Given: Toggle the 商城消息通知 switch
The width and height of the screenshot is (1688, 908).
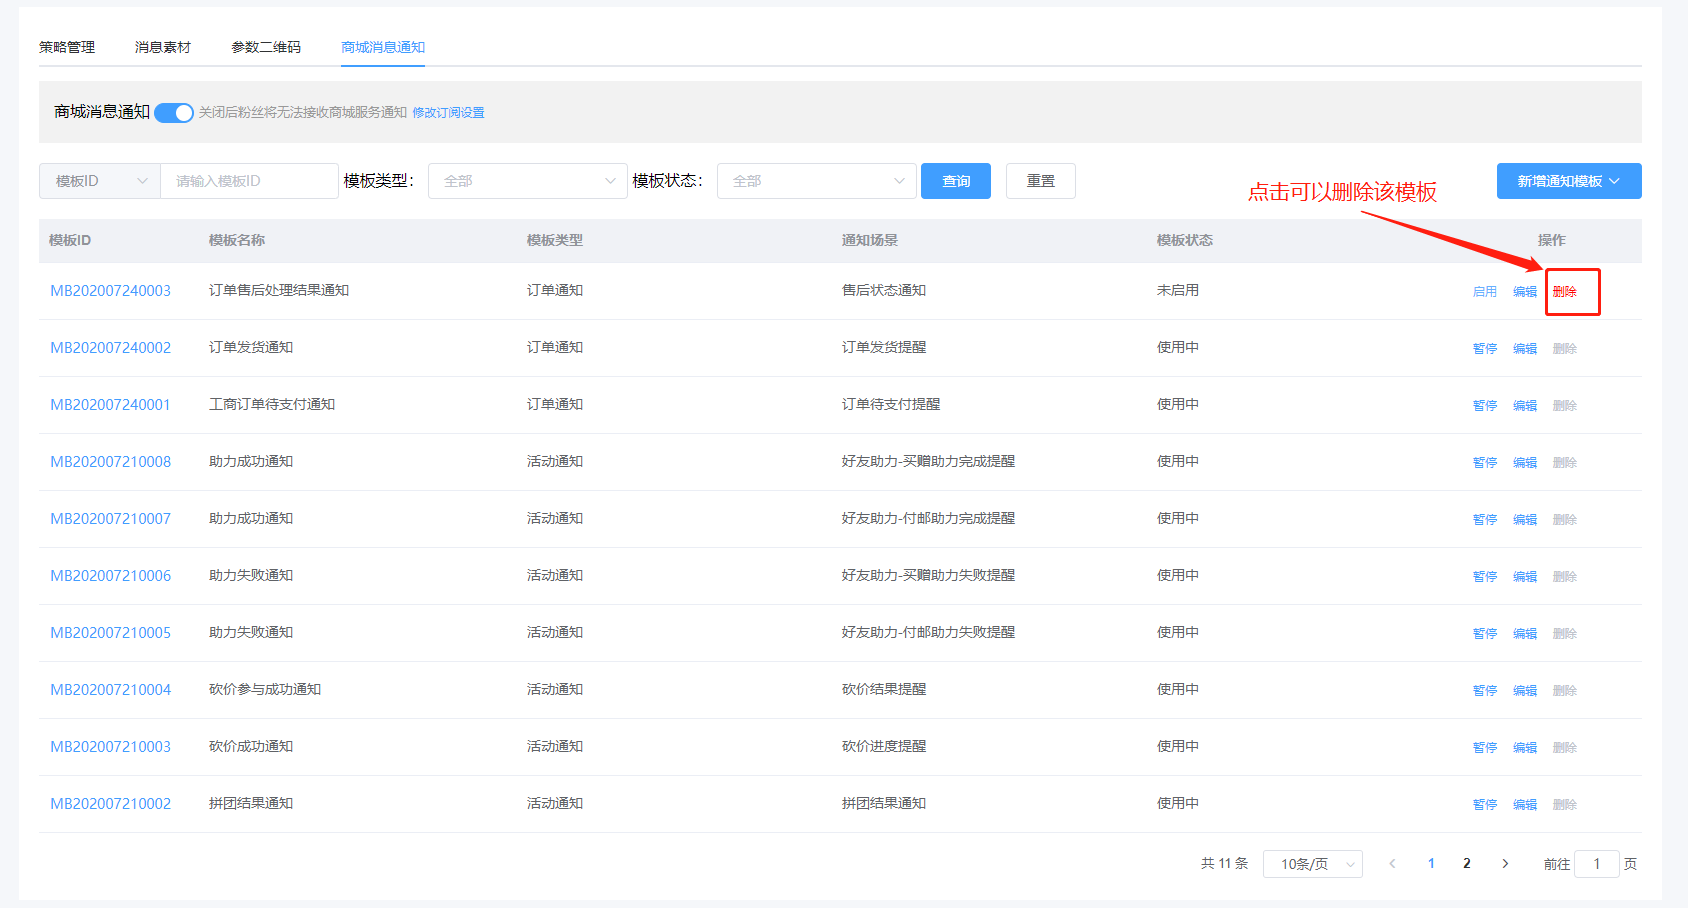Looking at the screenshot, I should pyautogui.click(x=174, y=113).
